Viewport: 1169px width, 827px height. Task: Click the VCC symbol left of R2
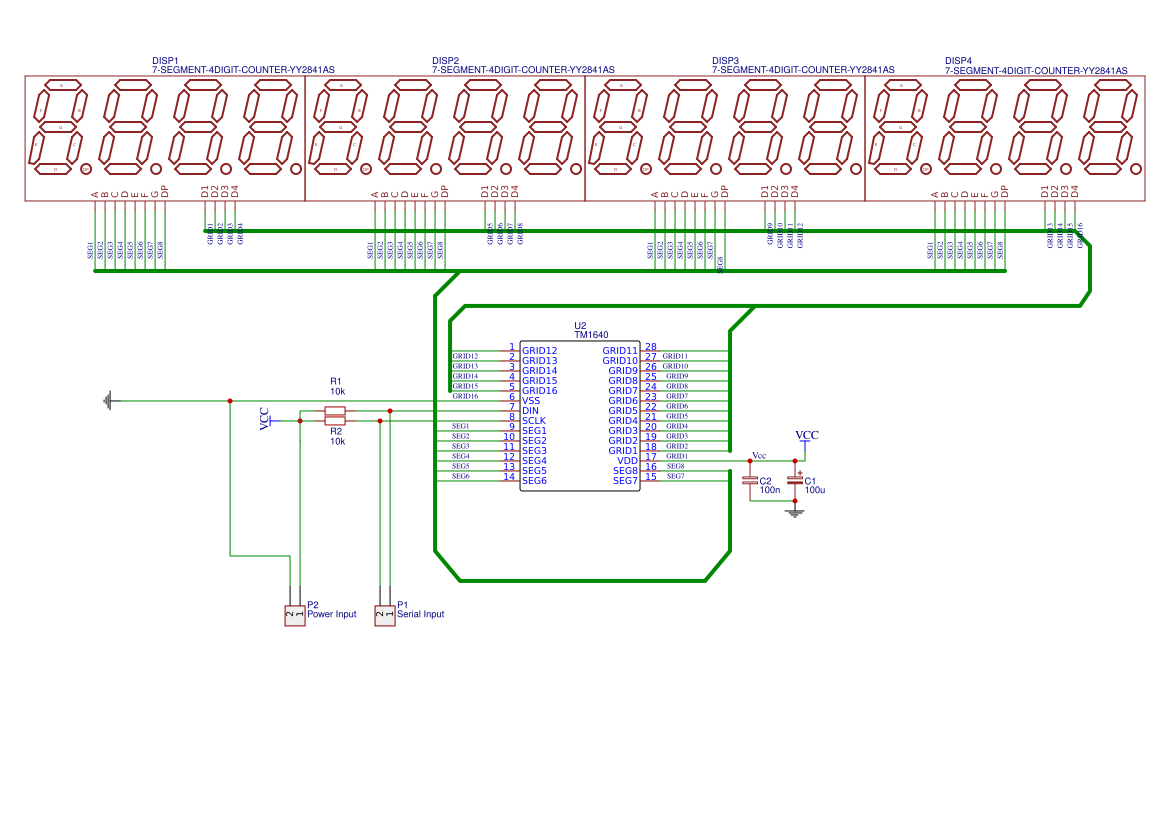point(267,420)
